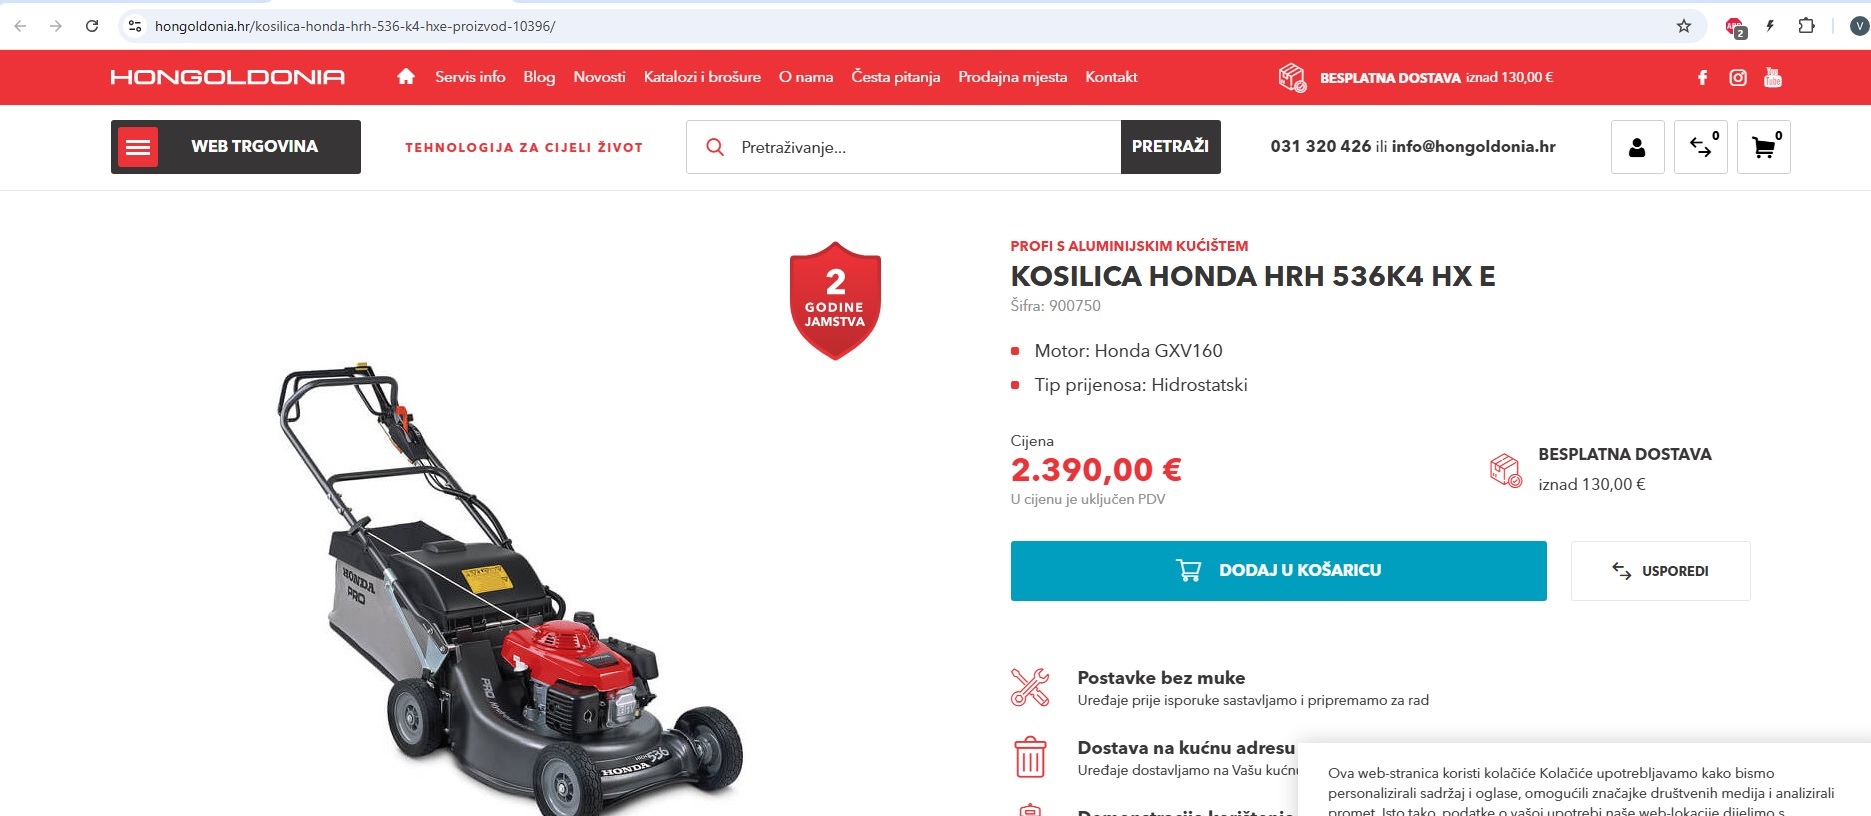Expand the WEB TRGOVINA category menu
The image size is (1871, 816).
coord(236,147)
